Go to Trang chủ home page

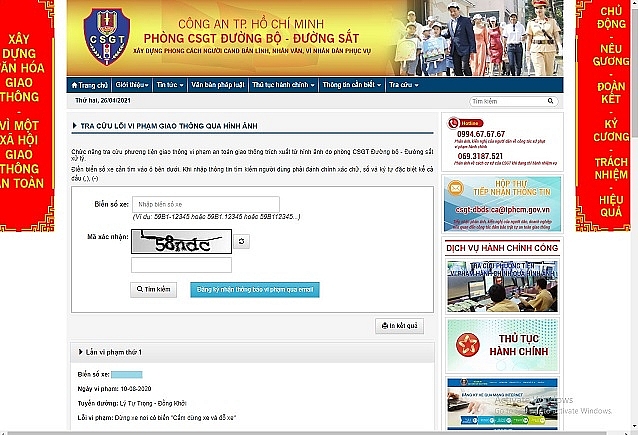pyautogui.click(x=90, y=86)
